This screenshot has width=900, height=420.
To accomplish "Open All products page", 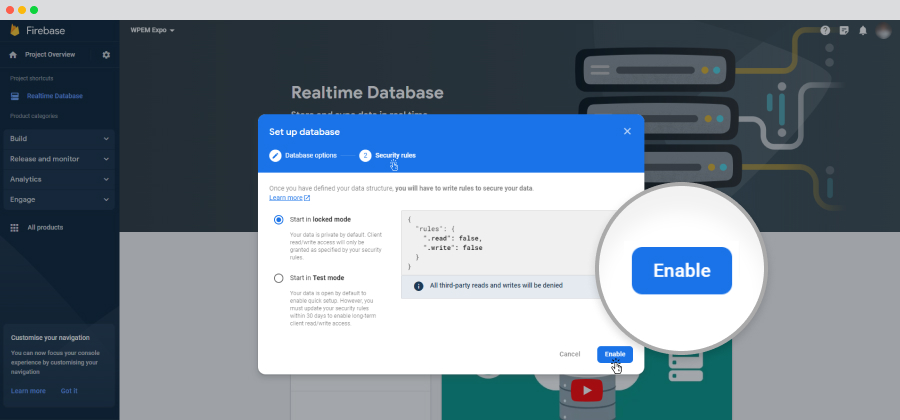I will click(x=45, y=228).
